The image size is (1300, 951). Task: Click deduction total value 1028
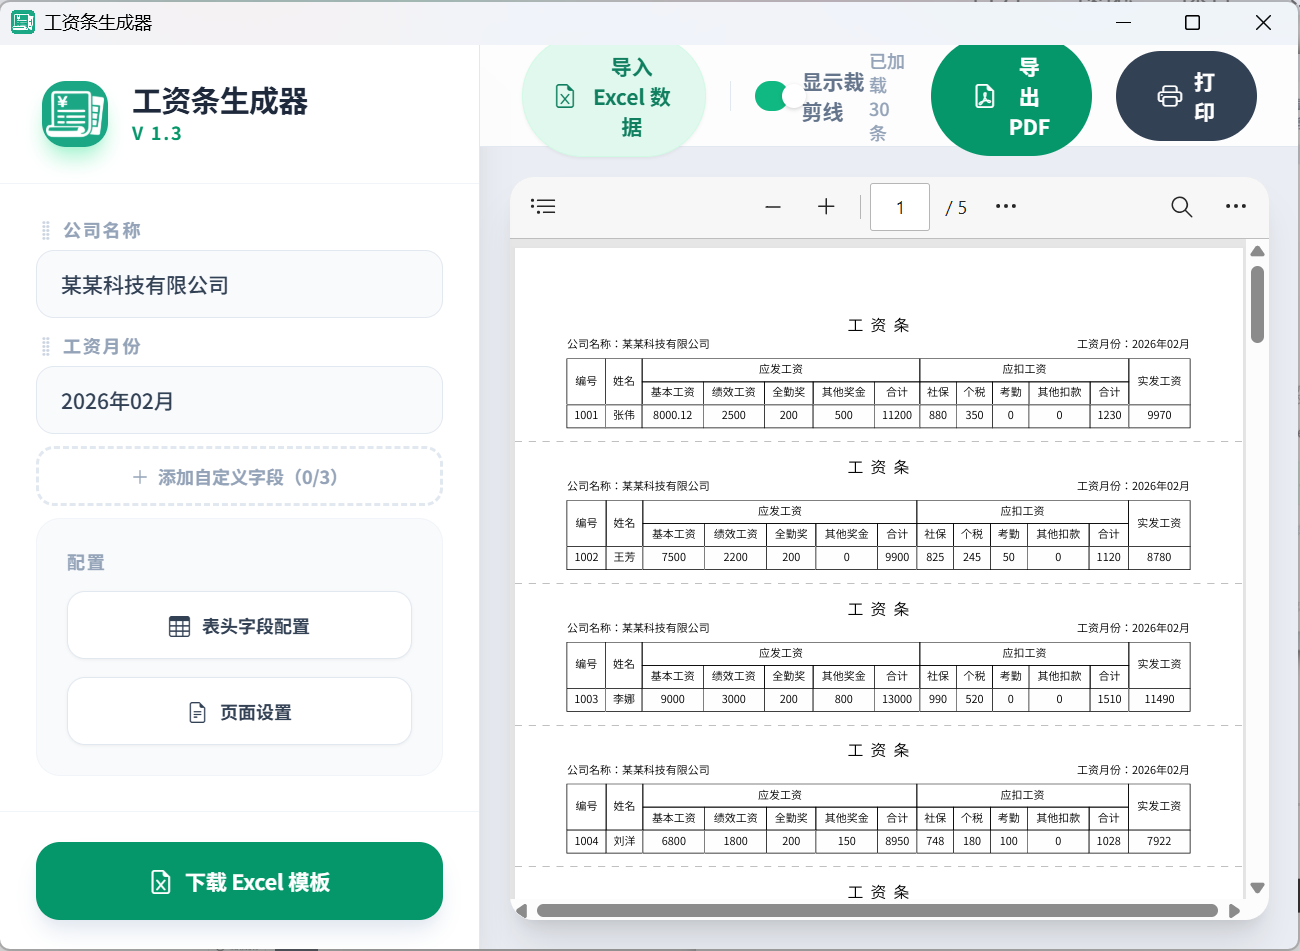[1108, 841]
